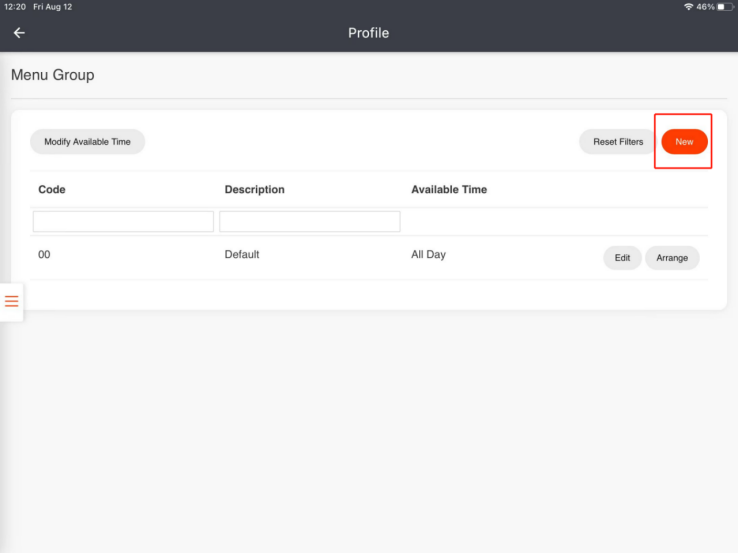Screen dimensions: 738x554
Task: Arrange the Default menu group
Action: (x=672, y=258)
